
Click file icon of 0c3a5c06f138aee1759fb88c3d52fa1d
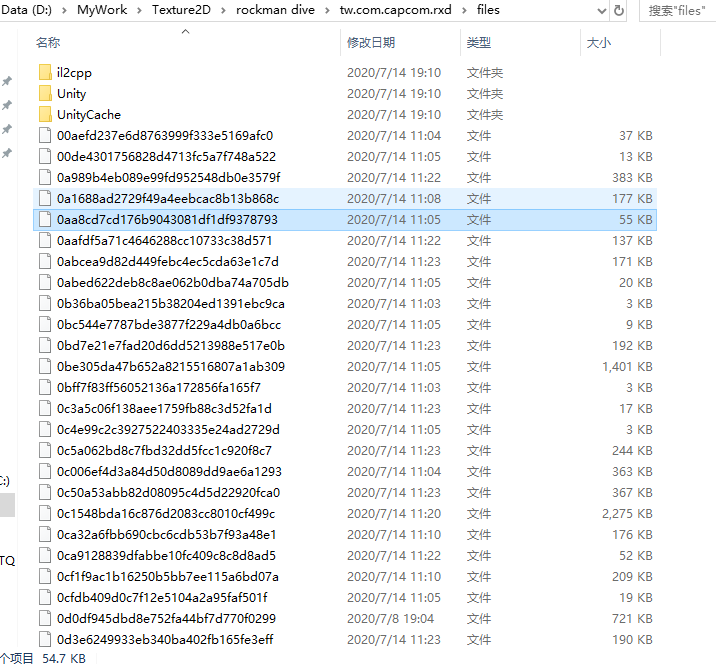click(45, 408)
